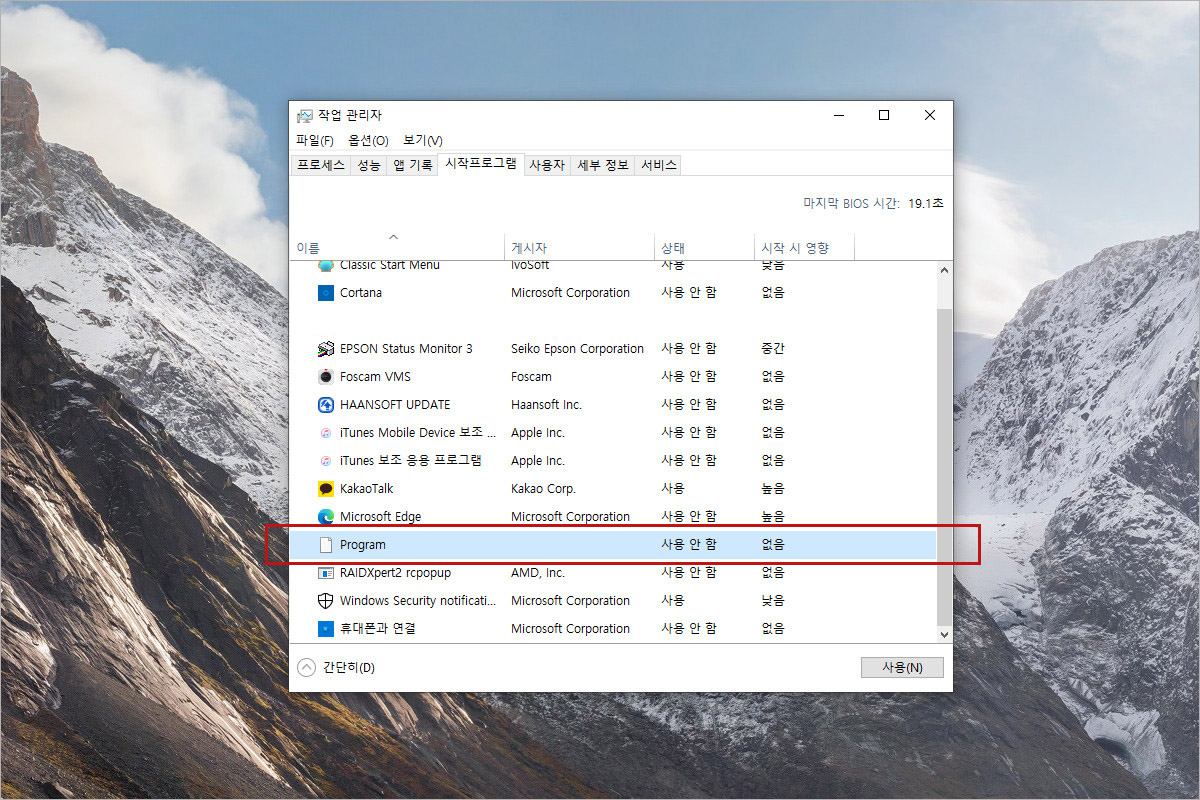This screenshot has height=800, width=1200.
Task: Switch to the 사용자 tab
Action: pyautogui.click(x=547, y=165)
